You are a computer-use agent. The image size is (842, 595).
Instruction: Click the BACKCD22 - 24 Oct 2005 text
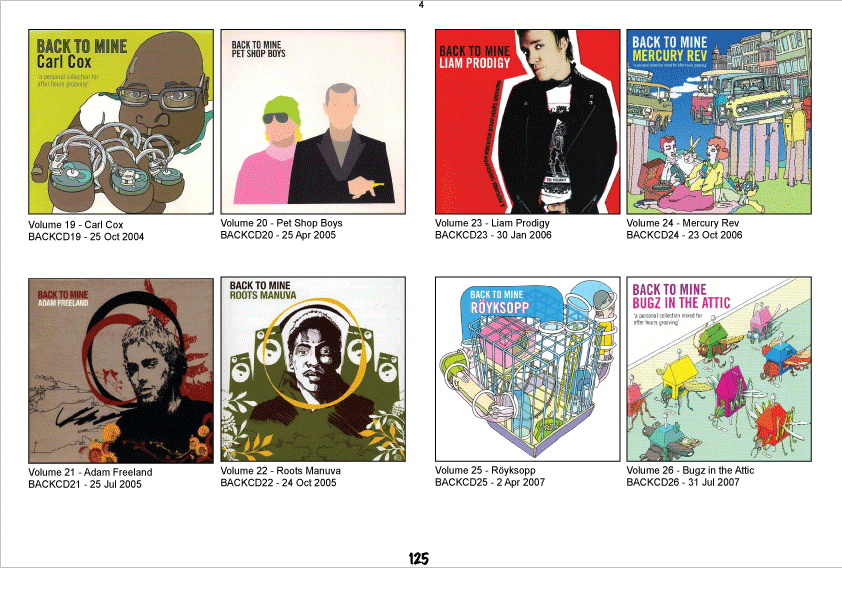(278, 483)
